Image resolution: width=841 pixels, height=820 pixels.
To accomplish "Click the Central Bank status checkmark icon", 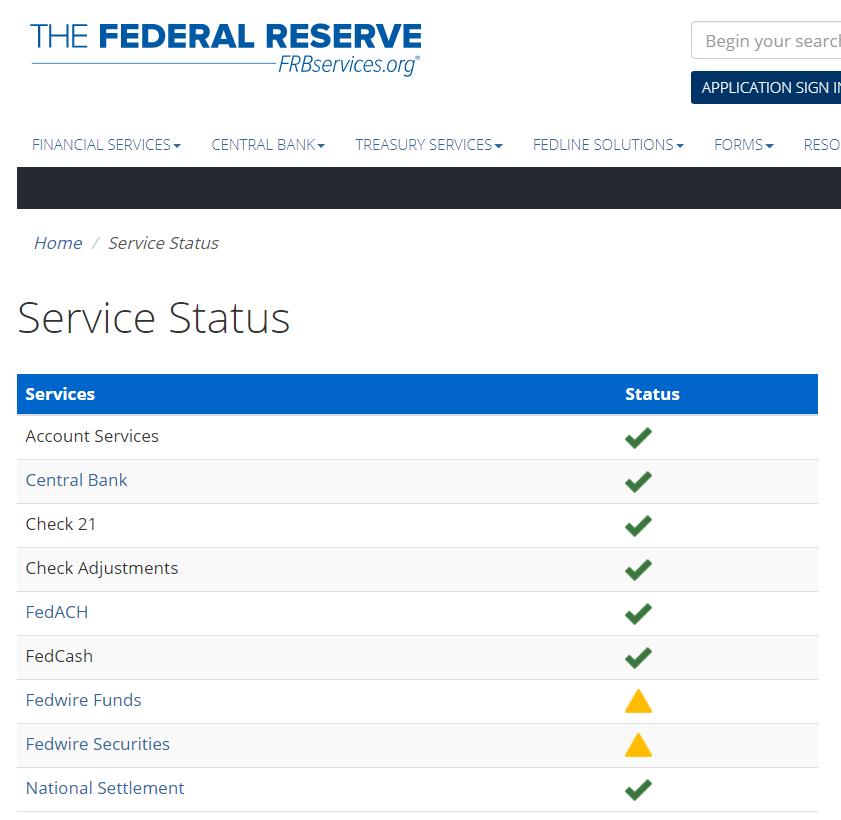I will tap(638, 481).
